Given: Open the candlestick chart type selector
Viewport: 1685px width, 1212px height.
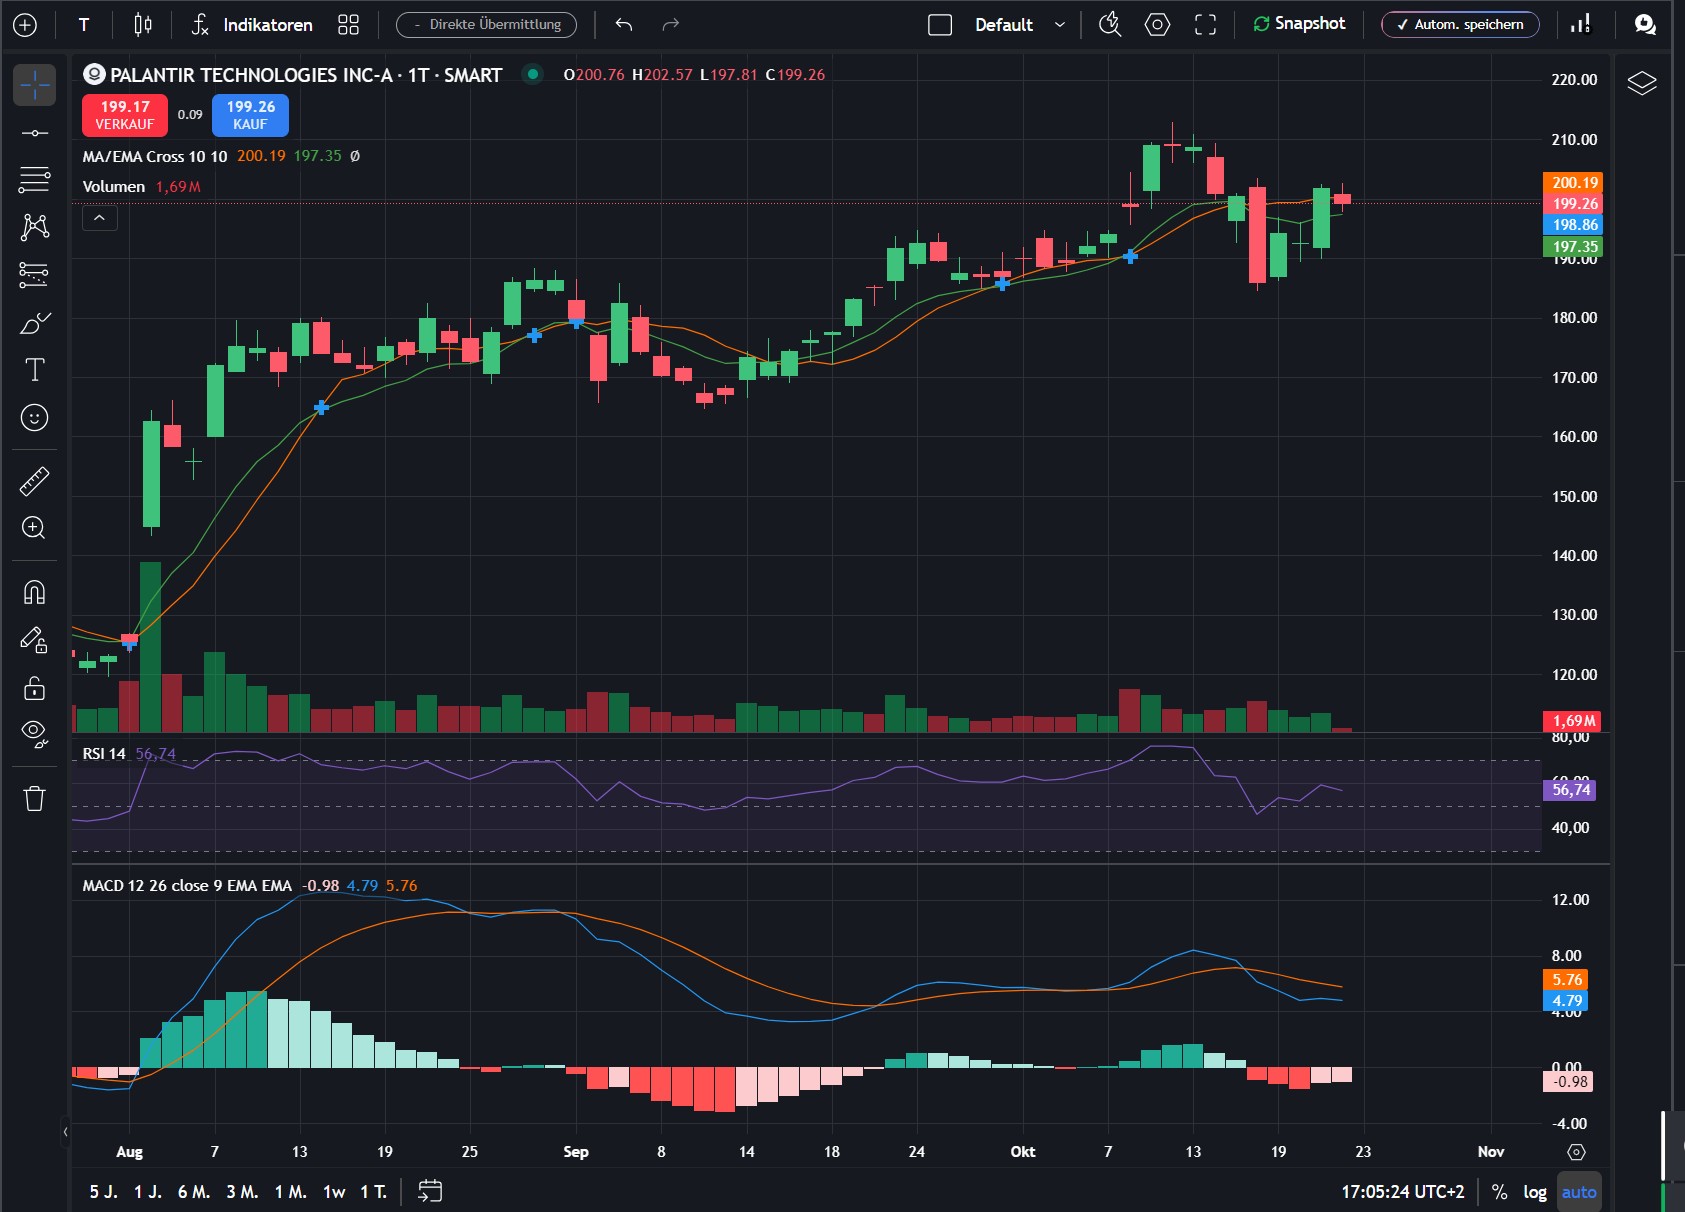Looking at the screenshot, I should pyautogui.click(x=143, y=25).
